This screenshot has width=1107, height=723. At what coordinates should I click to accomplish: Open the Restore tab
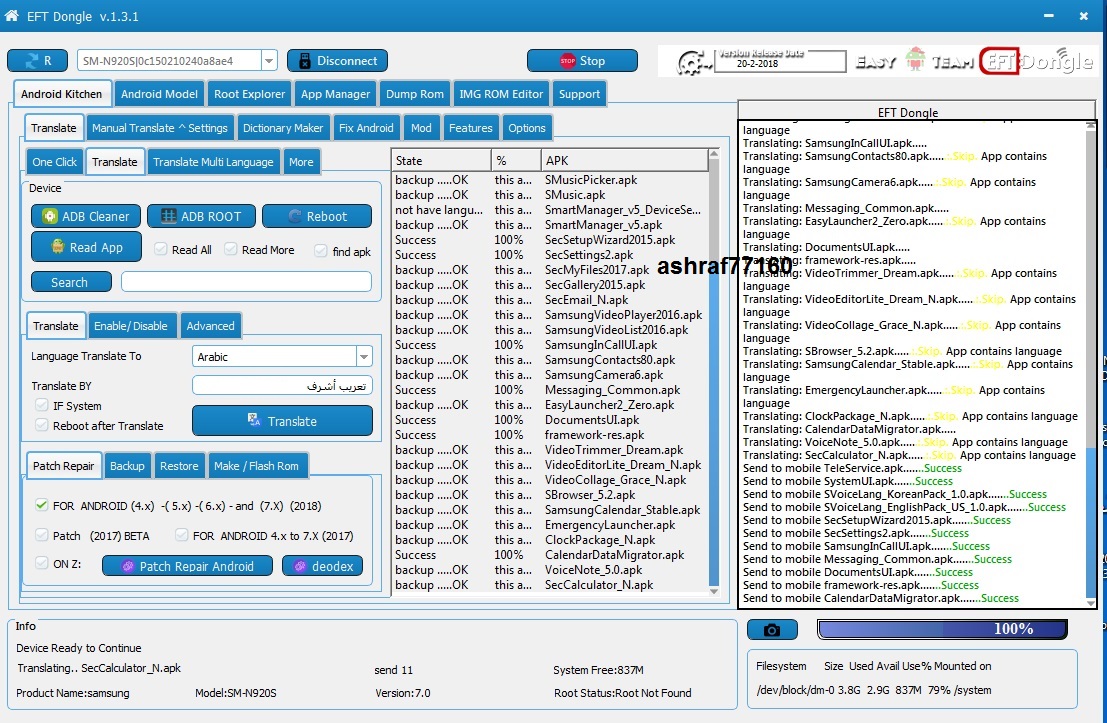coord(179,466)
